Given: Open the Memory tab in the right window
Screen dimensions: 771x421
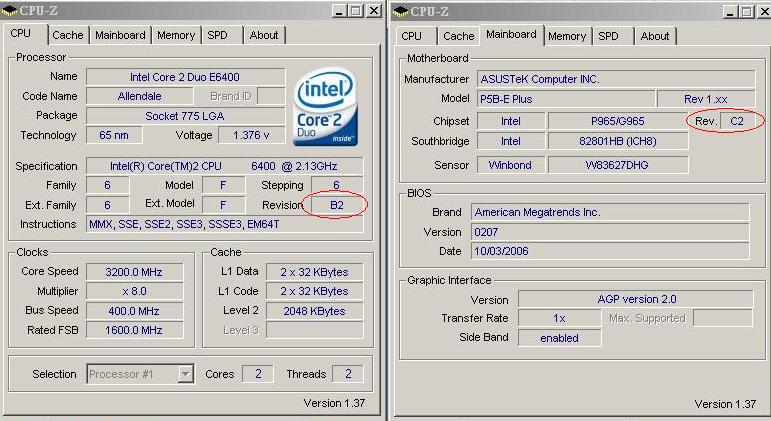Looking at the screenshot, I should pos(567,36).
